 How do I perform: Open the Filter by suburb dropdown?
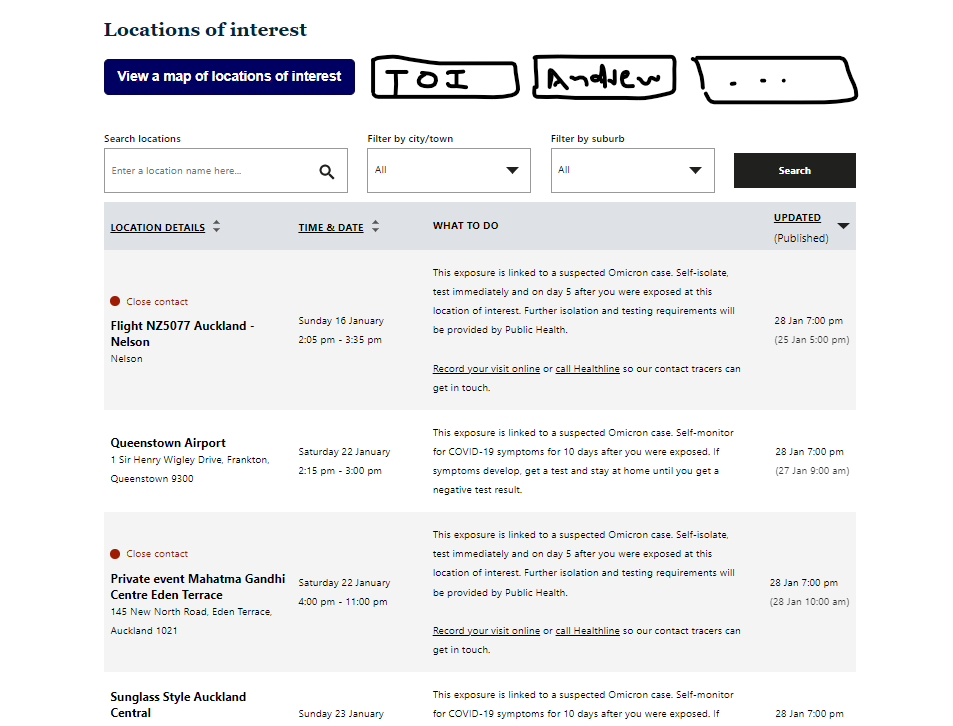pos(632,170)
